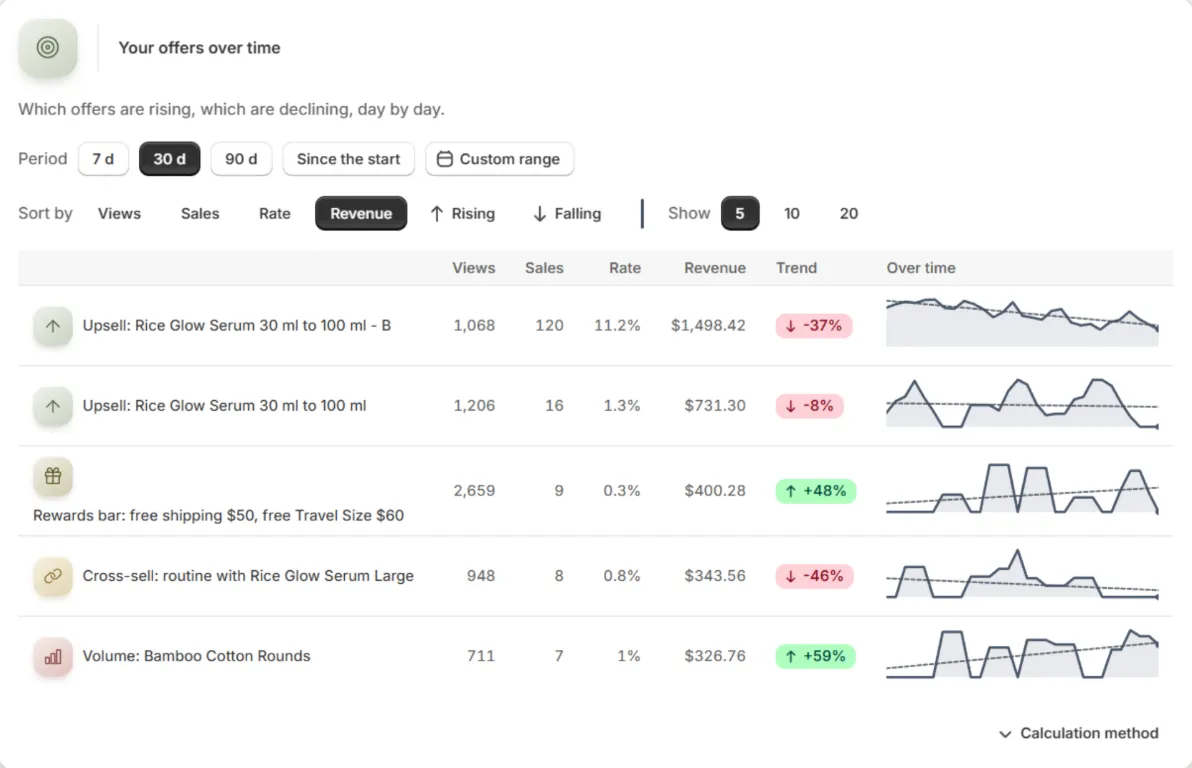
Task: Click the Views column header
Action: (474, 268)
